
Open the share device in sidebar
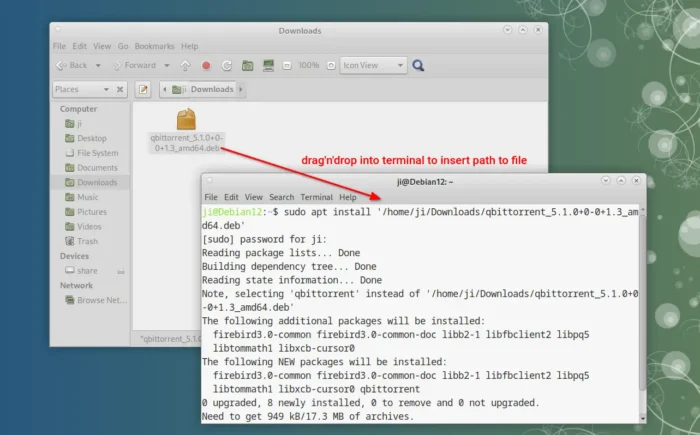pos(81,271)
